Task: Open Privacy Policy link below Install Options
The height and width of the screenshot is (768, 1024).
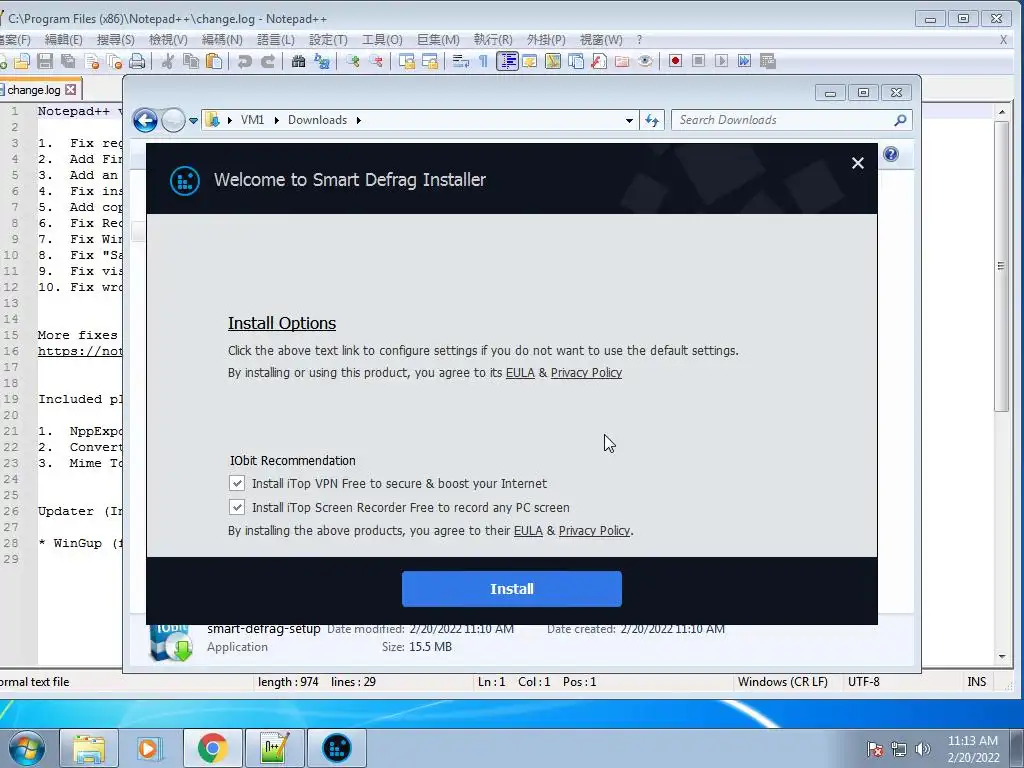Action: click(x=586, y=373)
